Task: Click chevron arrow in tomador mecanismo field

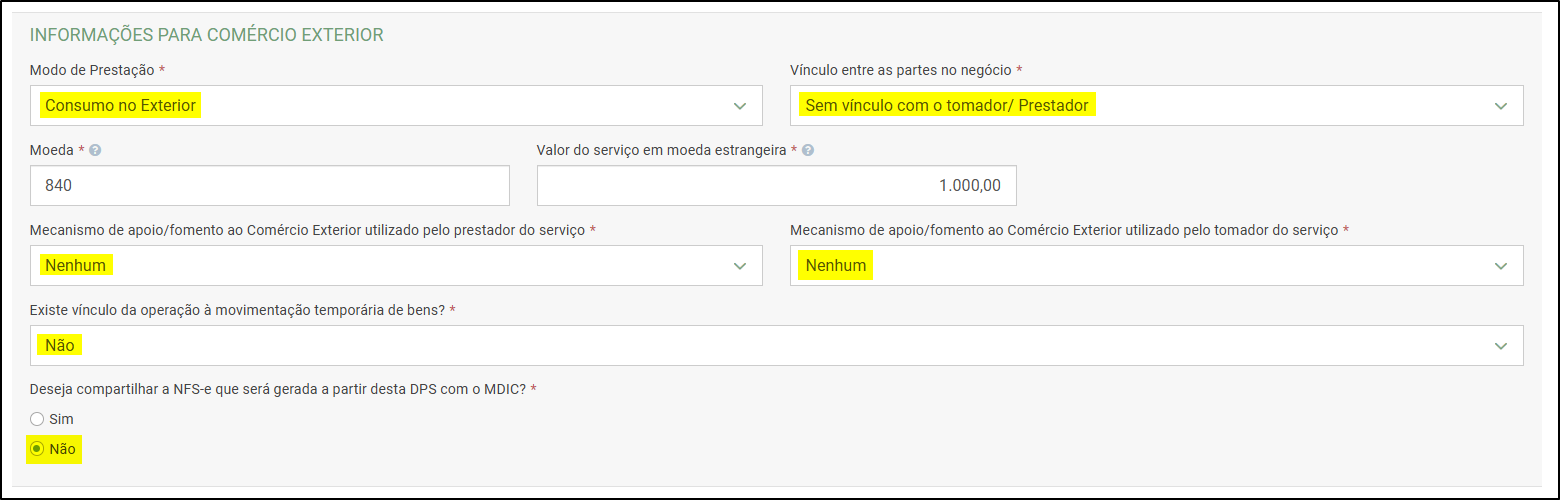Action: pyautogui.click(x=1501, y=265)
